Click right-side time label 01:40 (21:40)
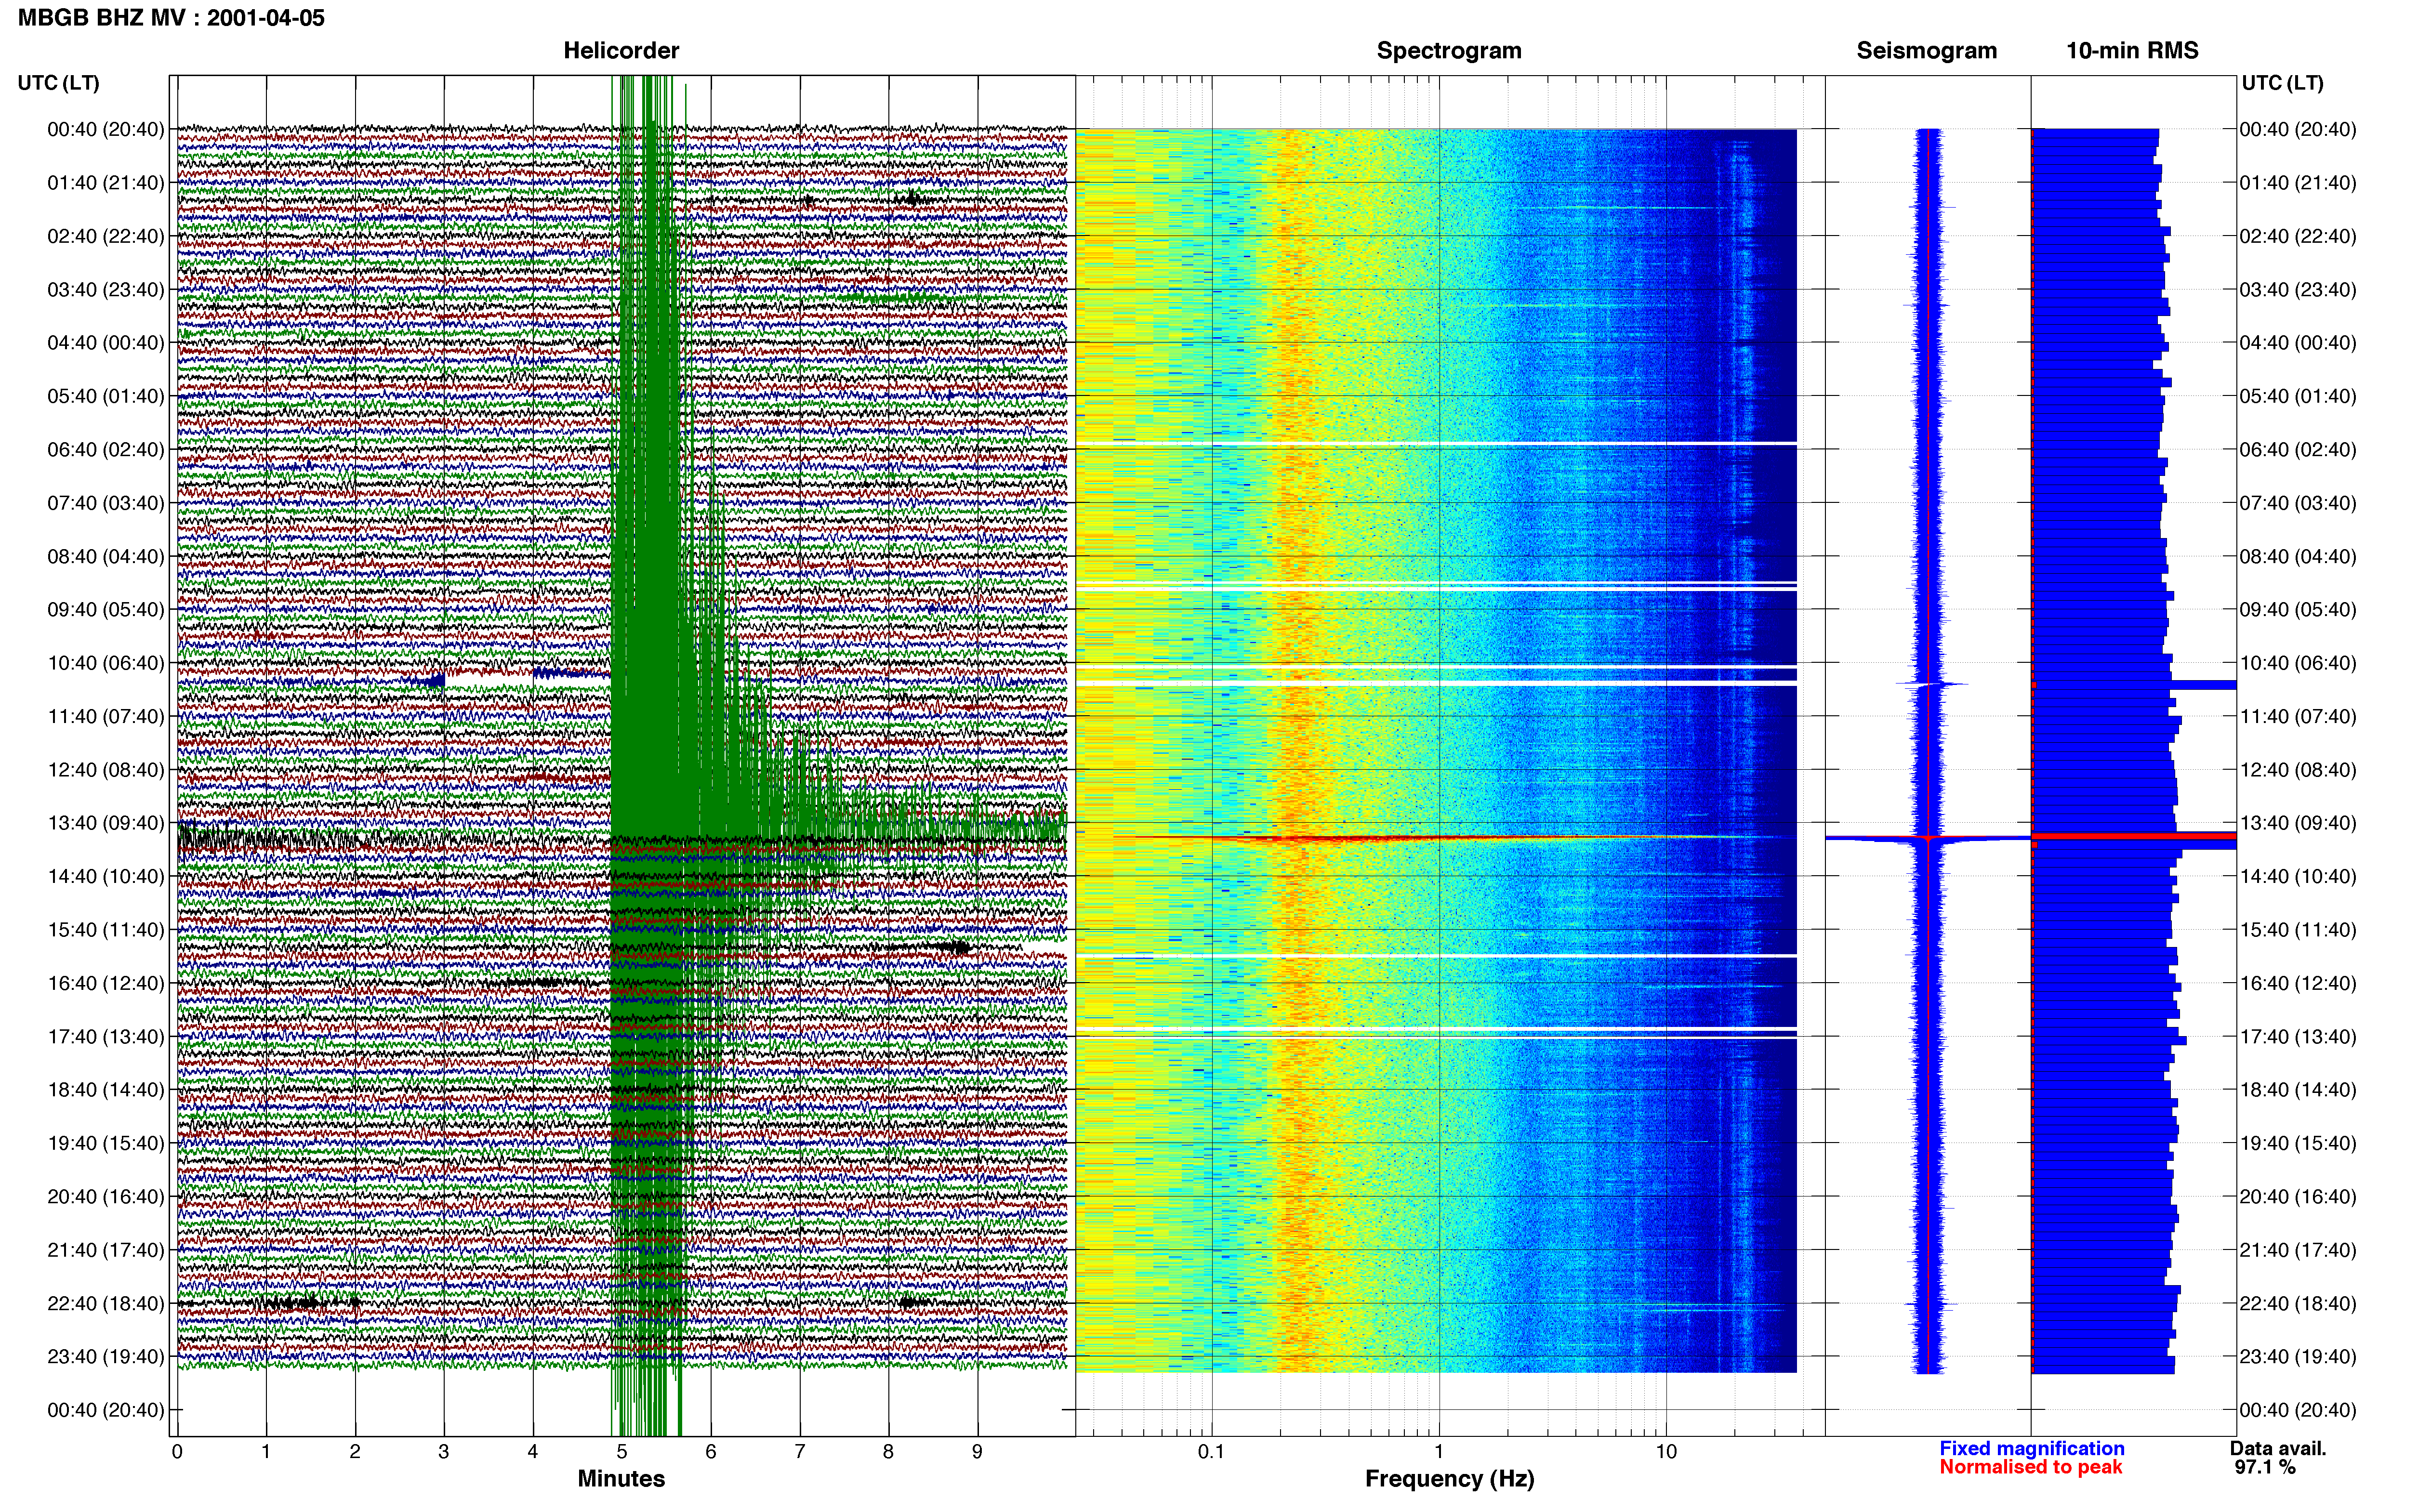The width and height of the screenshot is (2418, 1512). [x=2298, y=183]
